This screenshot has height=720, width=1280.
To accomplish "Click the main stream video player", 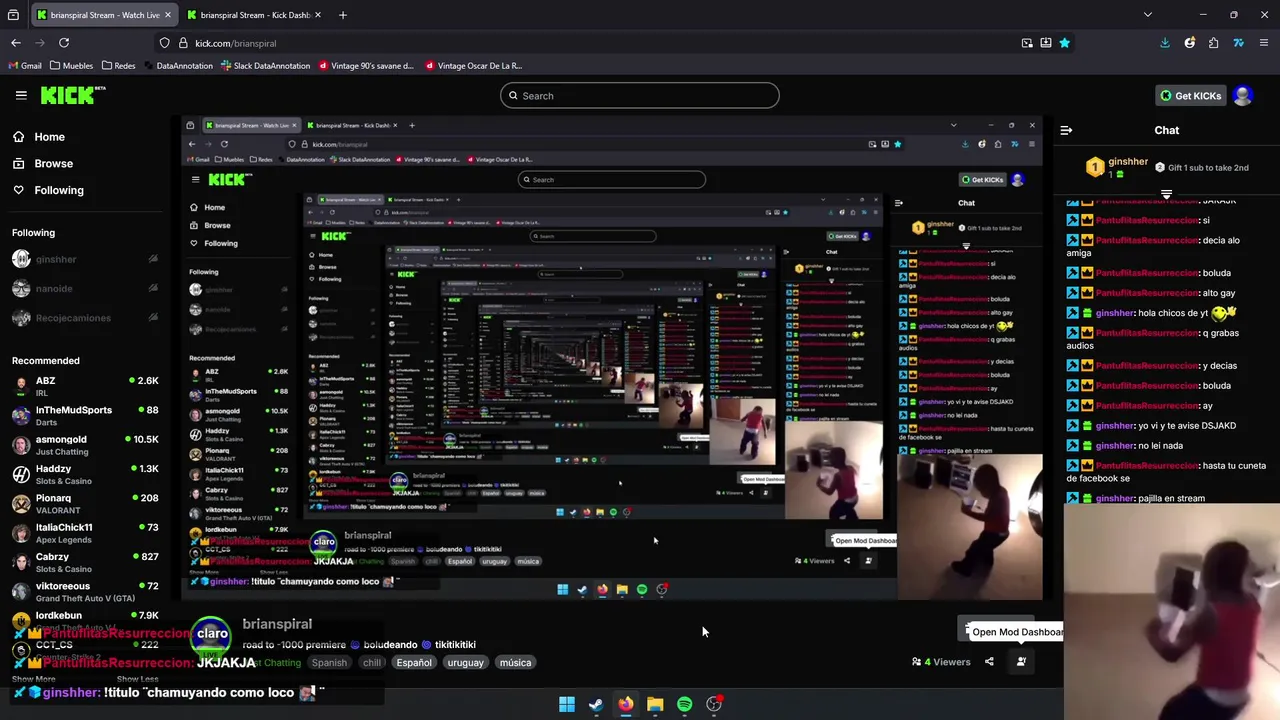I will [x=612, y=358].
